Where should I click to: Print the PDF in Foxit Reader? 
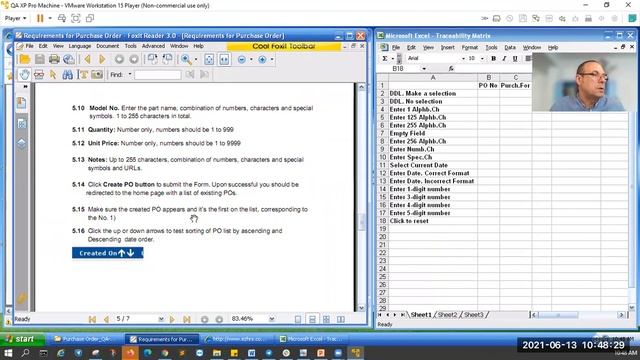(54, 59)
